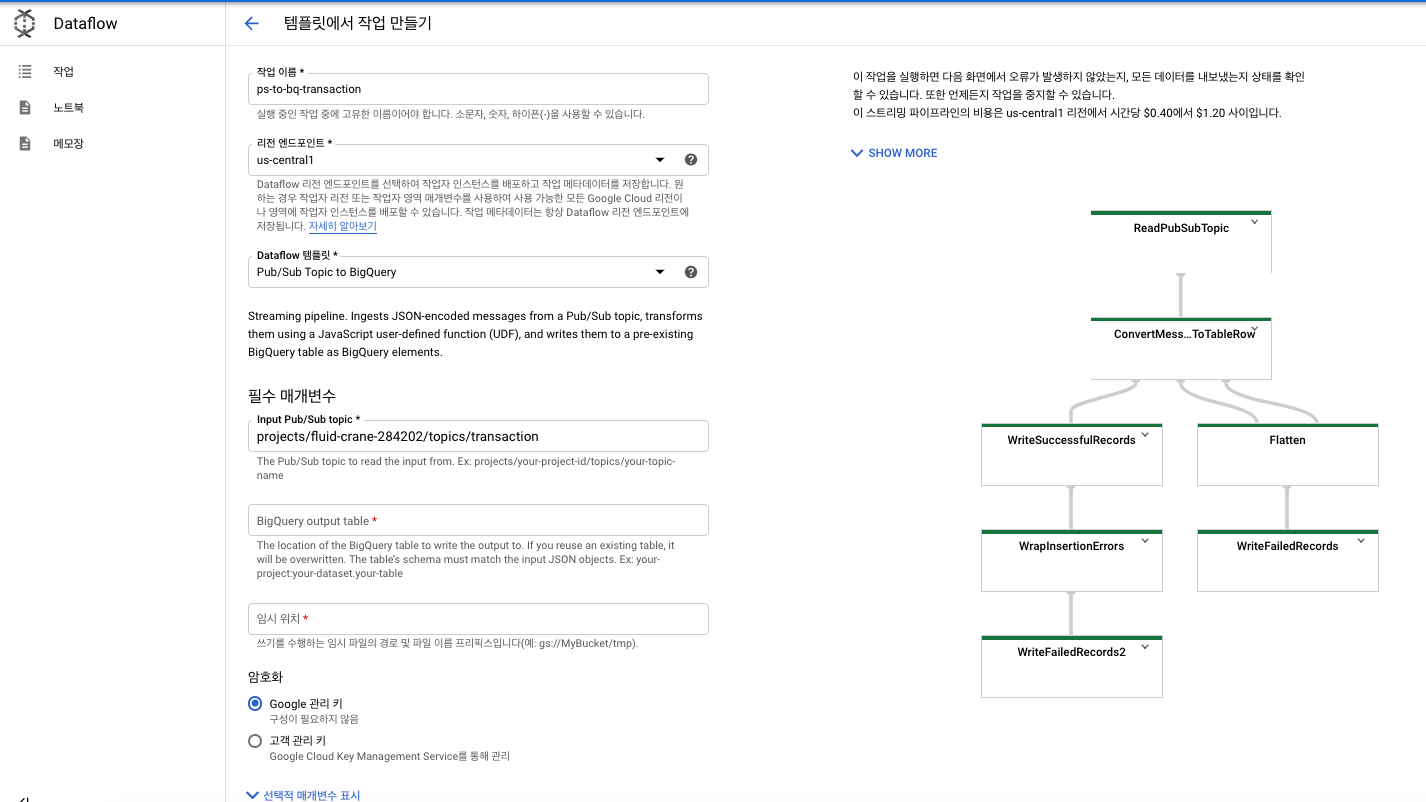
Task: Open help for 리전 엔드포인트 field
Action: [x=690, y=160]
